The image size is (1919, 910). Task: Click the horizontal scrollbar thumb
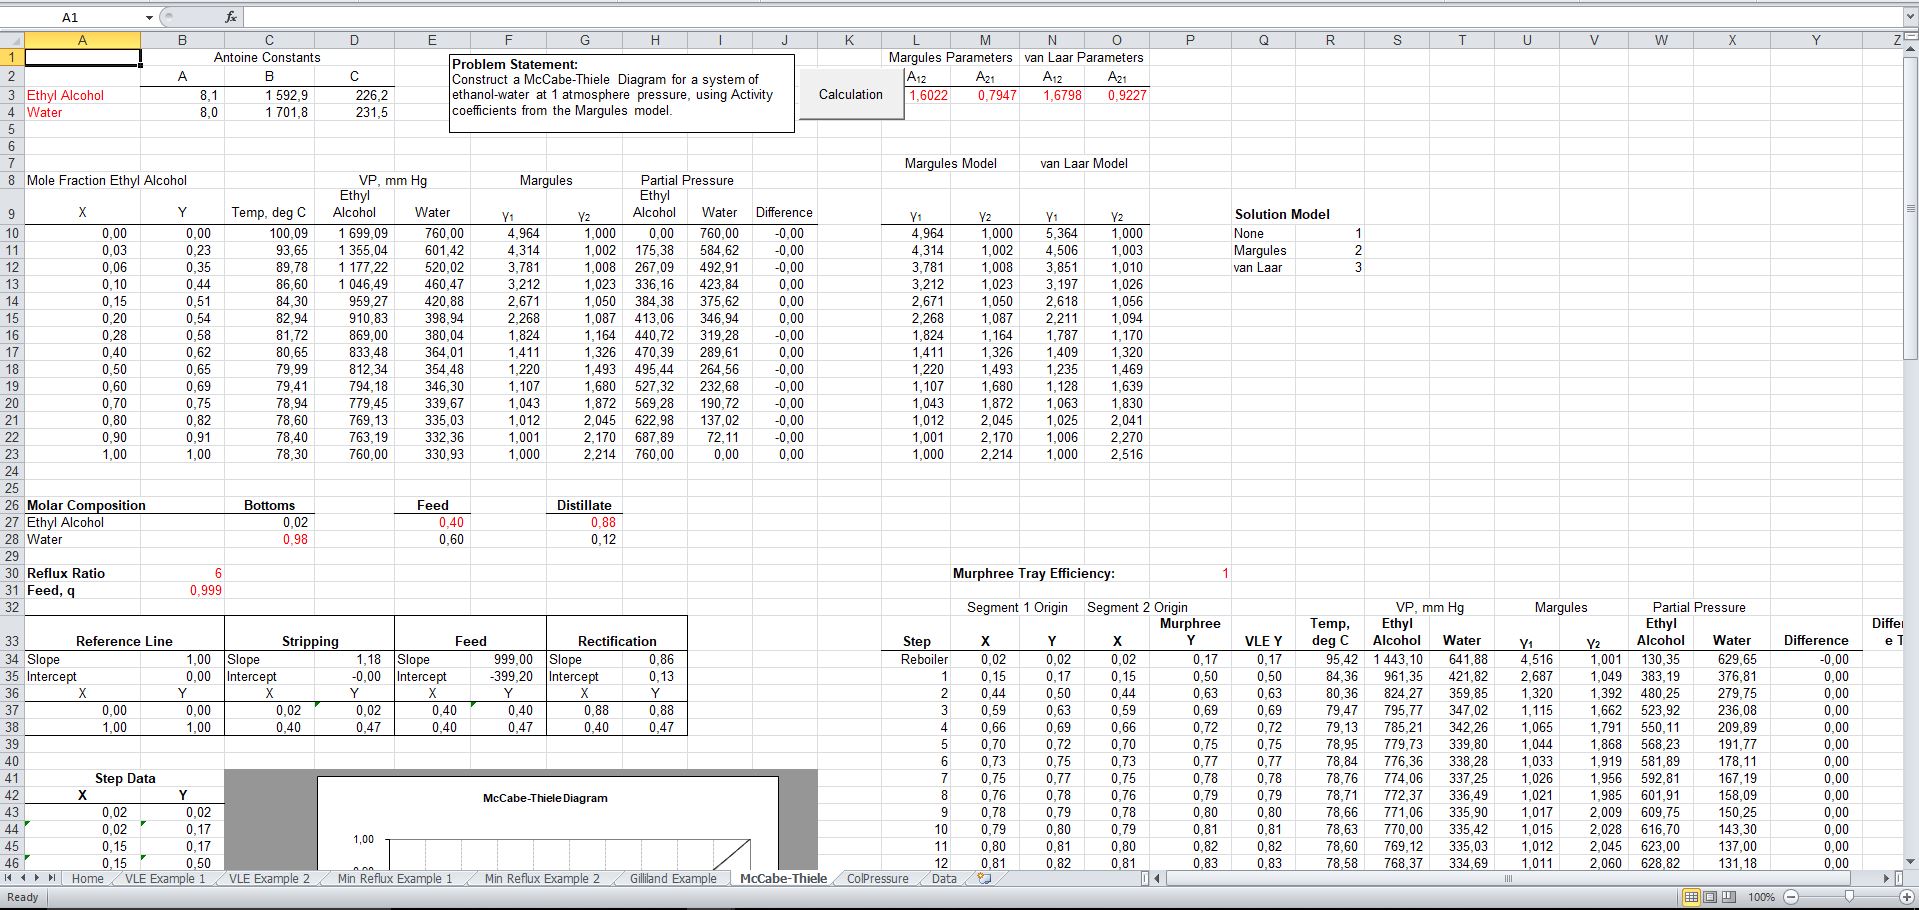1507,879
